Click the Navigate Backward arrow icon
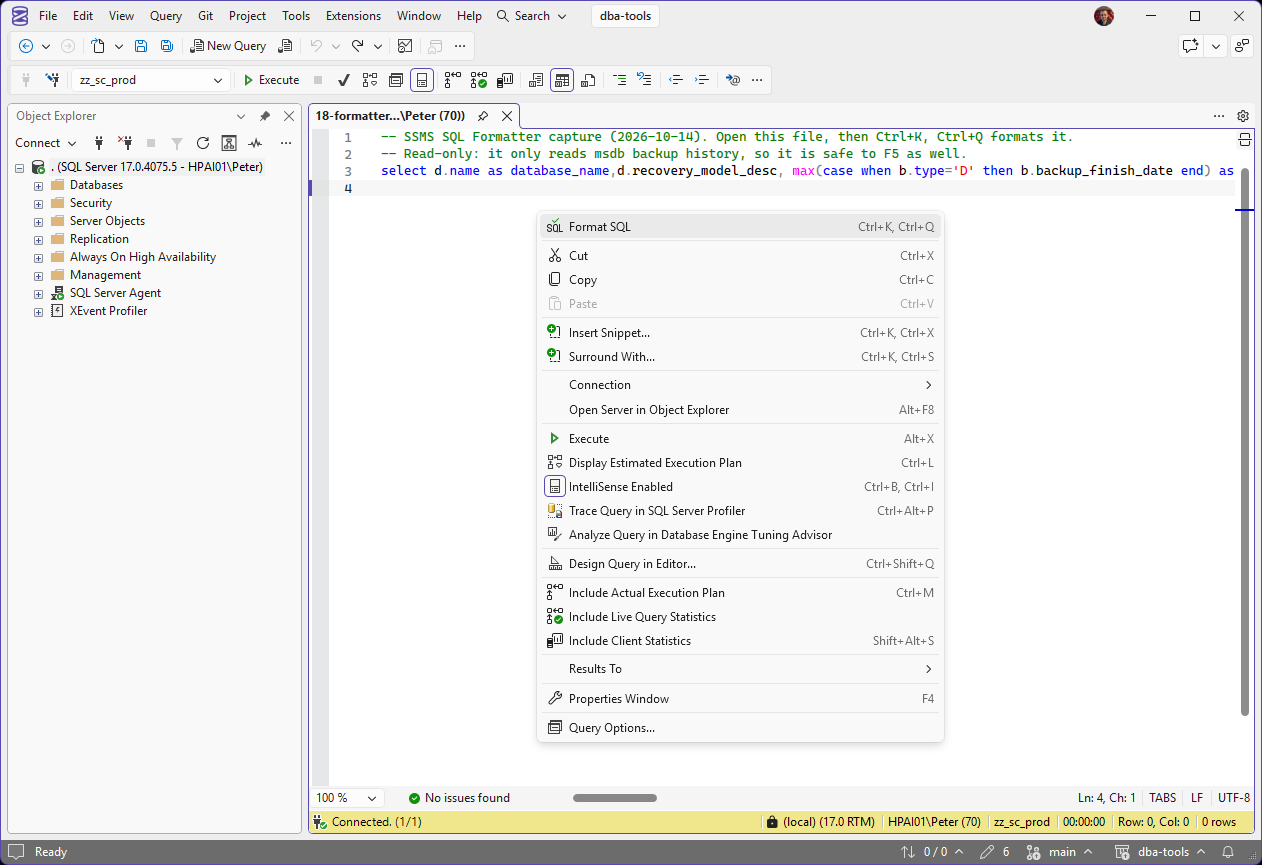 [x=26, y=46]
